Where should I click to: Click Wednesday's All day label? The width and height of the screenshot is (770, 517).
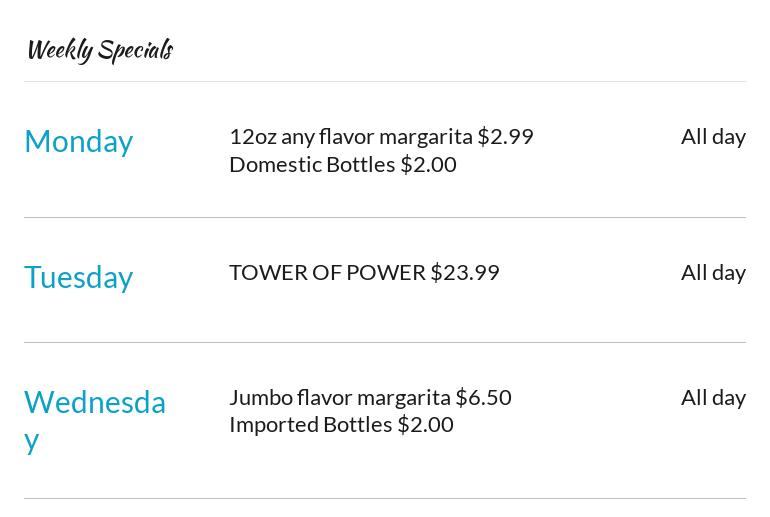point(713,397)
